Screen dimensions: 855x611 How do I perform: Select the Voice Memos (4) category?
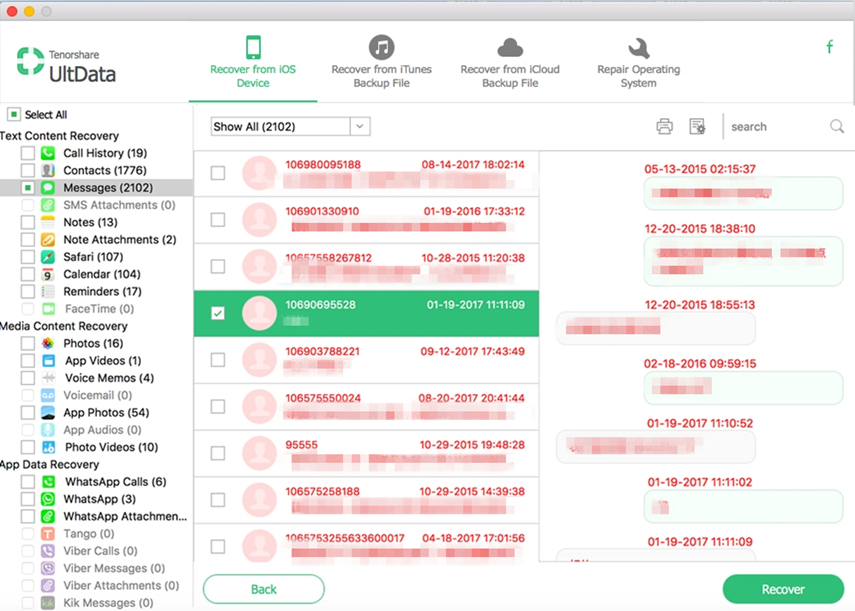click(x=110, y=378)
